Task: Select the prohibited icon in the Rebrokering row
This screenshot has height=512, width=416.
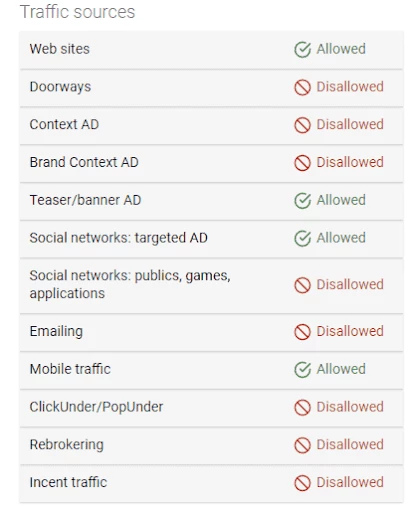Action: tap(302, 445)
